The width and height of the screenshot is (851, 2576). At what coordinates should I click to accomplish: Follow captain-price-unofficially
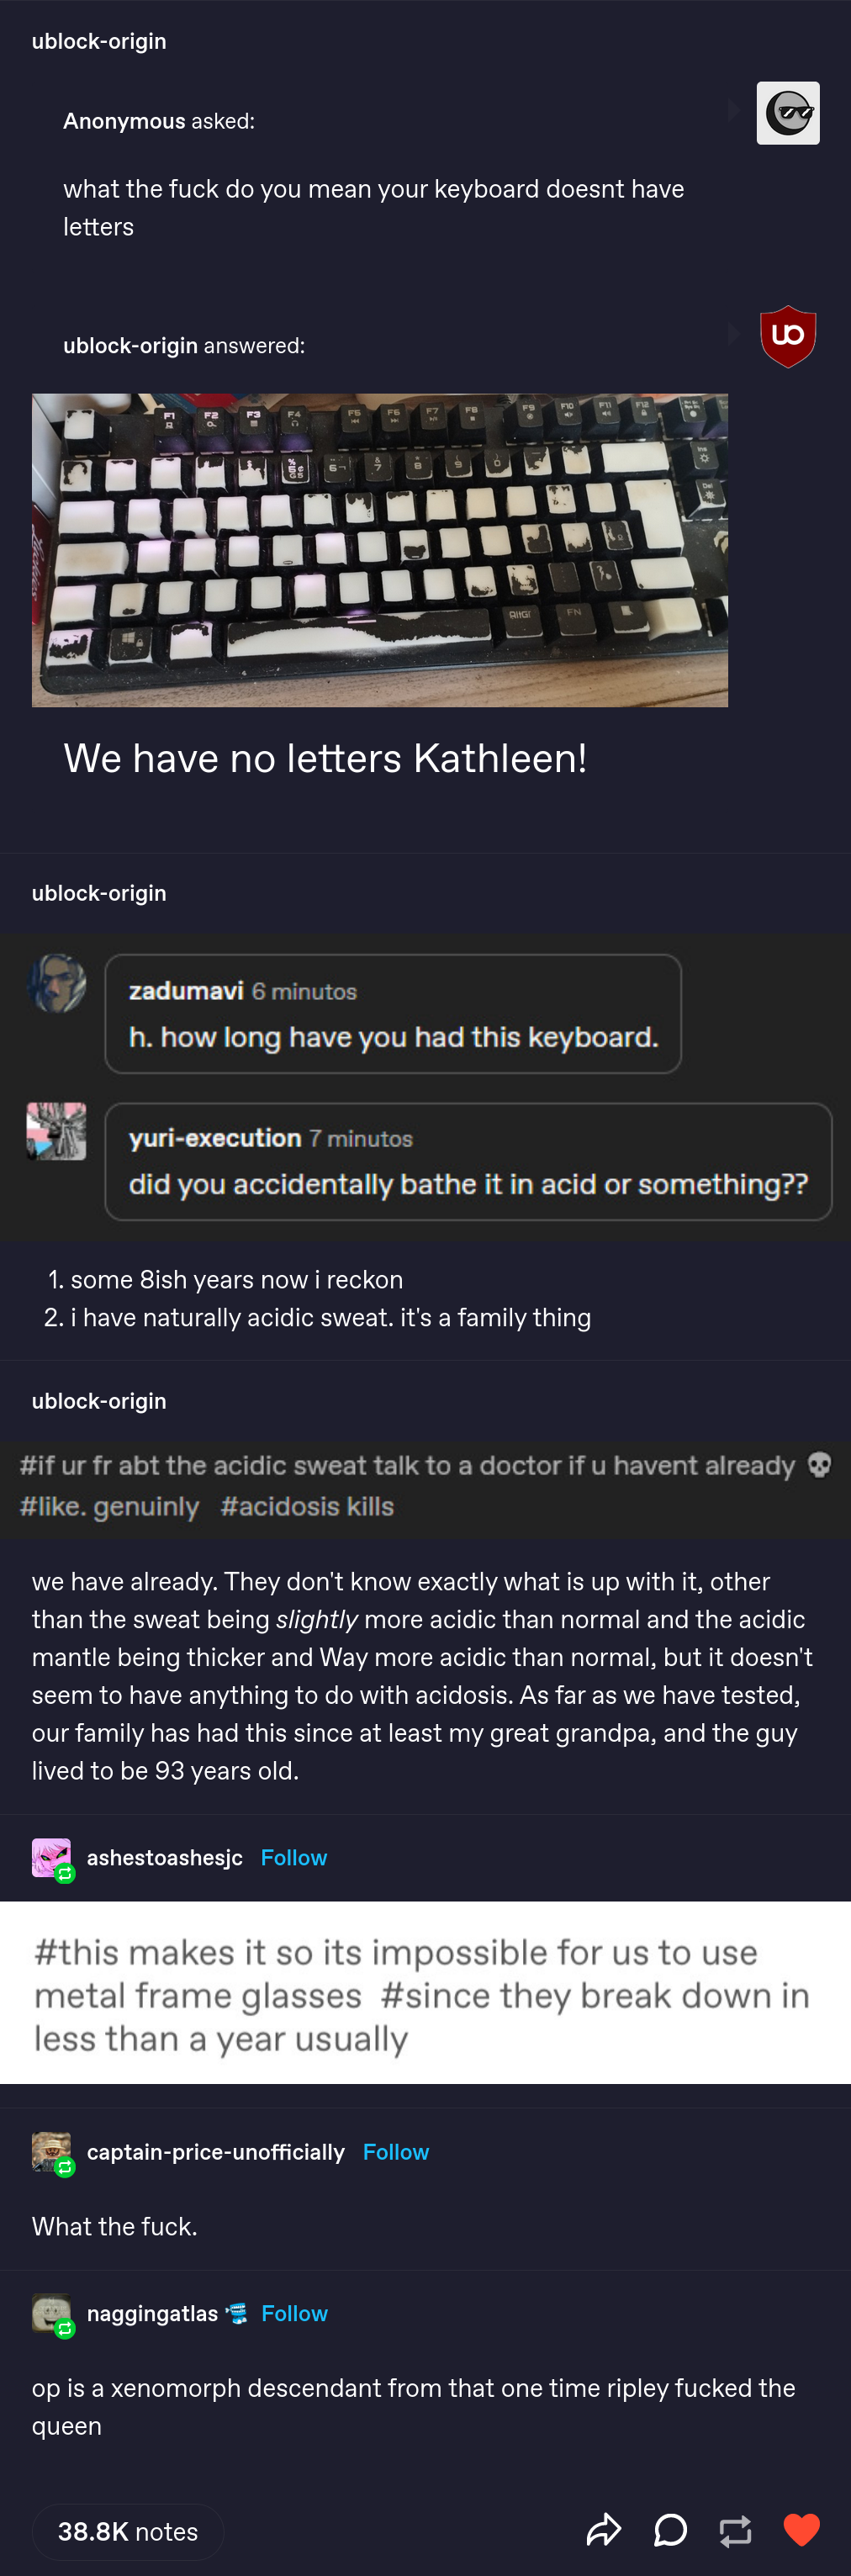(x=396, y=2151)
